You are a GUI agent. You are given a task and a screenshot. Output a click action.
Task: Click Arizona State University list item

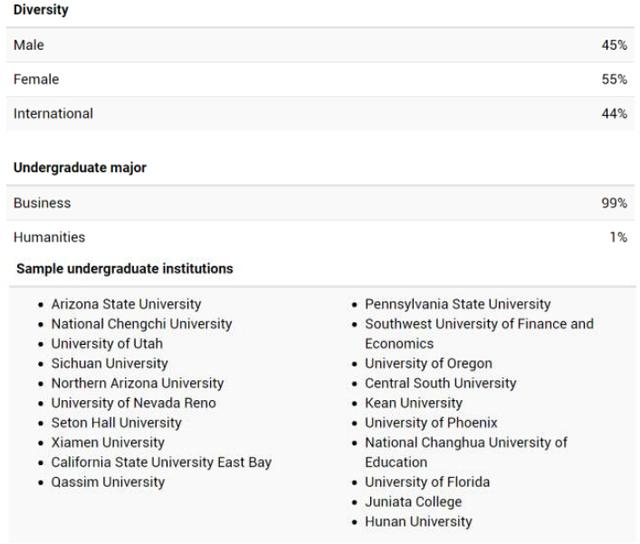pos(126,304)
